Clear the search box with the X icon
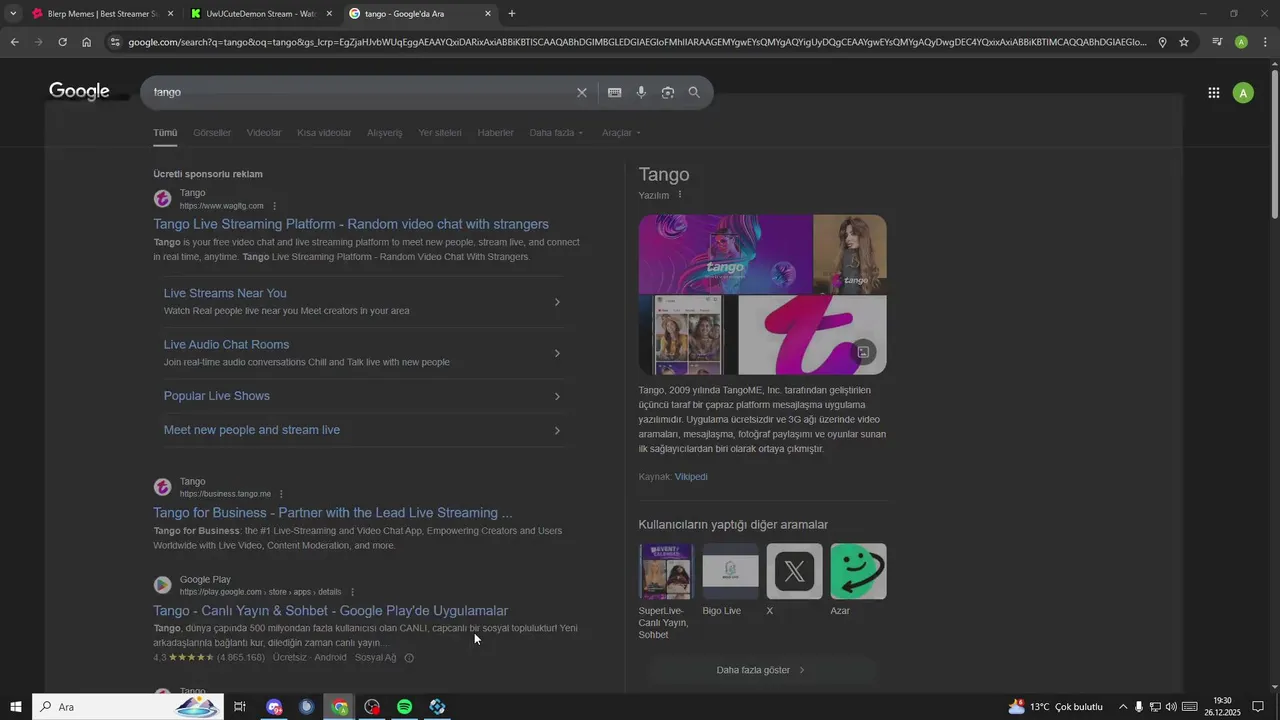 click(581, 92)
